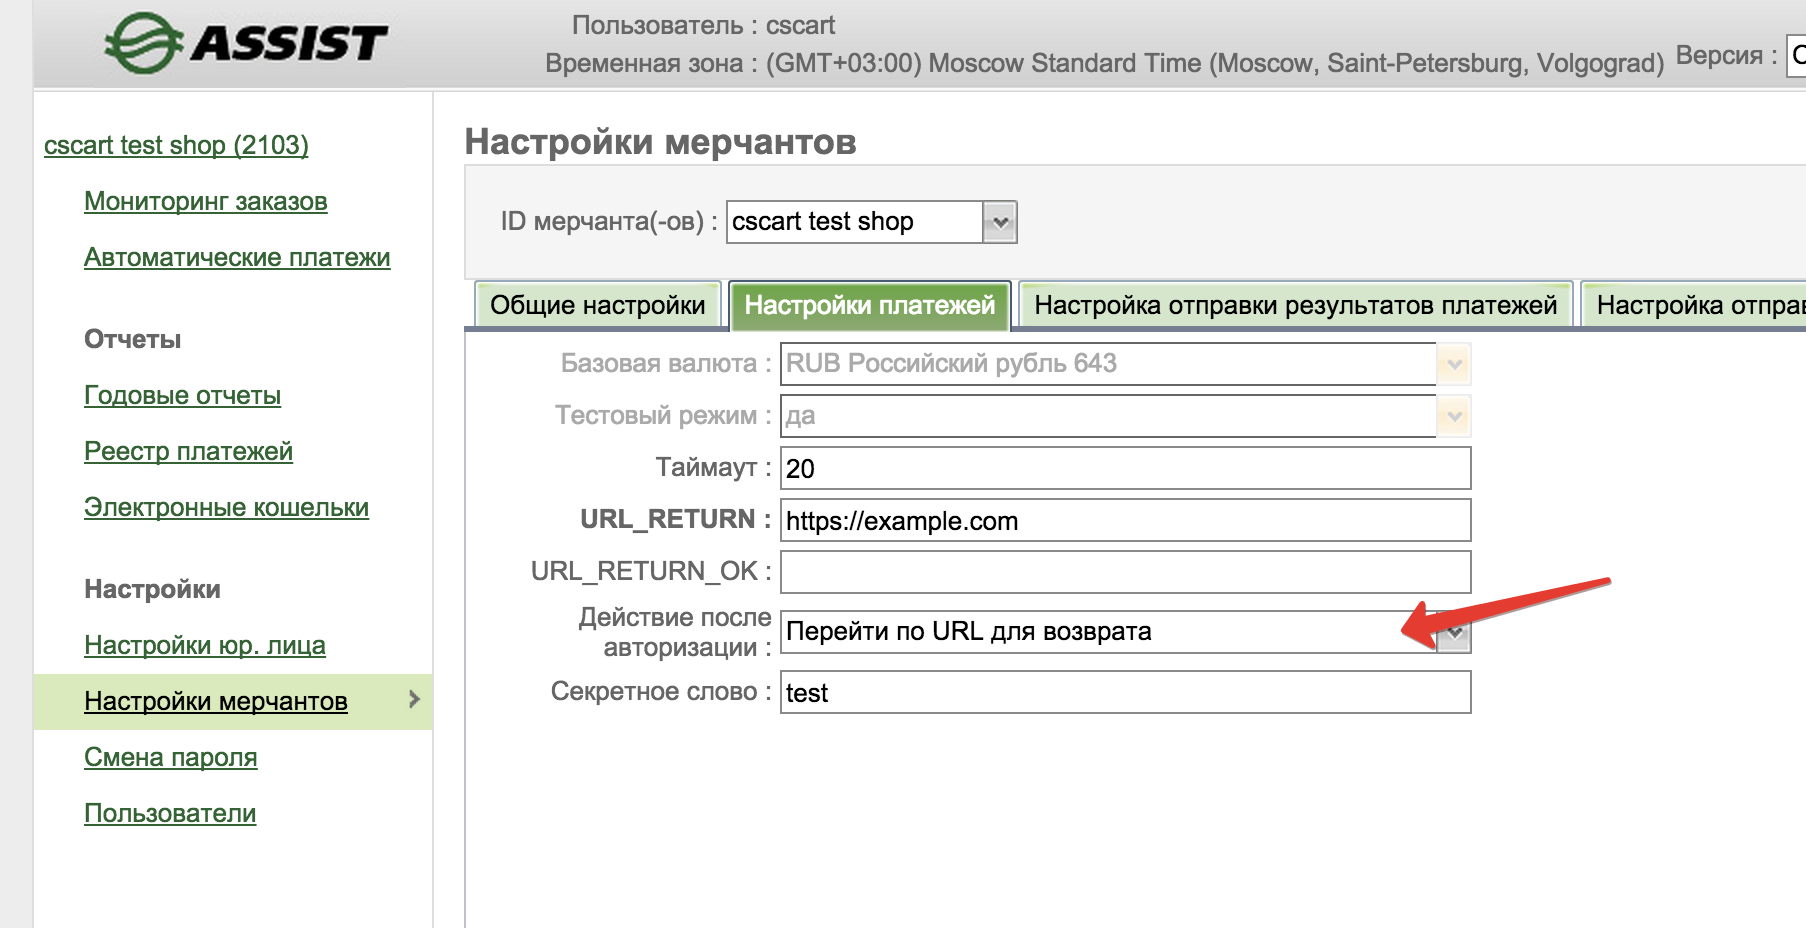The height and width of the screenshot is (928, 1806).
Task: Click the Секретное слово field
Action: 1124,692
